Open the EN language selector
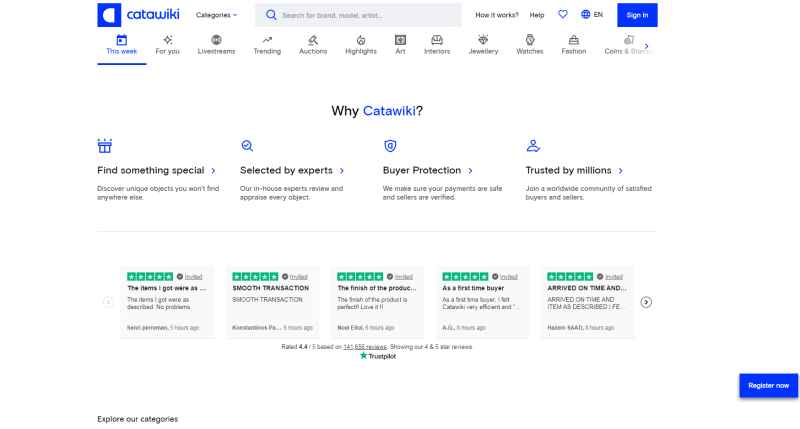This screenshot has width=800, height=429. [592, 15]
